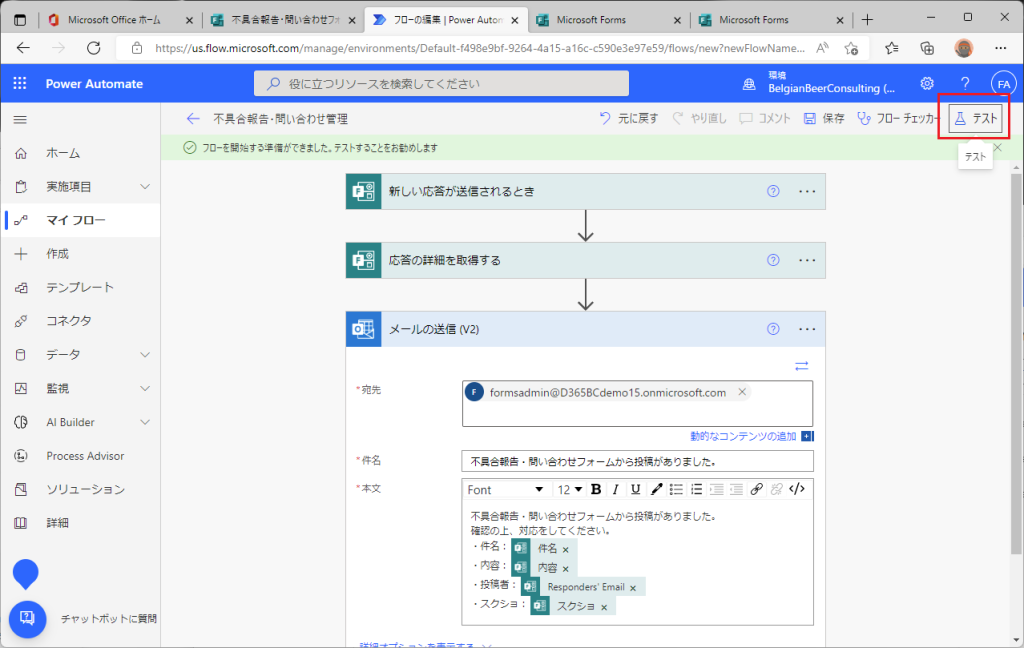Insert a numbered list in the body
The height and width of the screenshot is (648, 1024).
696,489
